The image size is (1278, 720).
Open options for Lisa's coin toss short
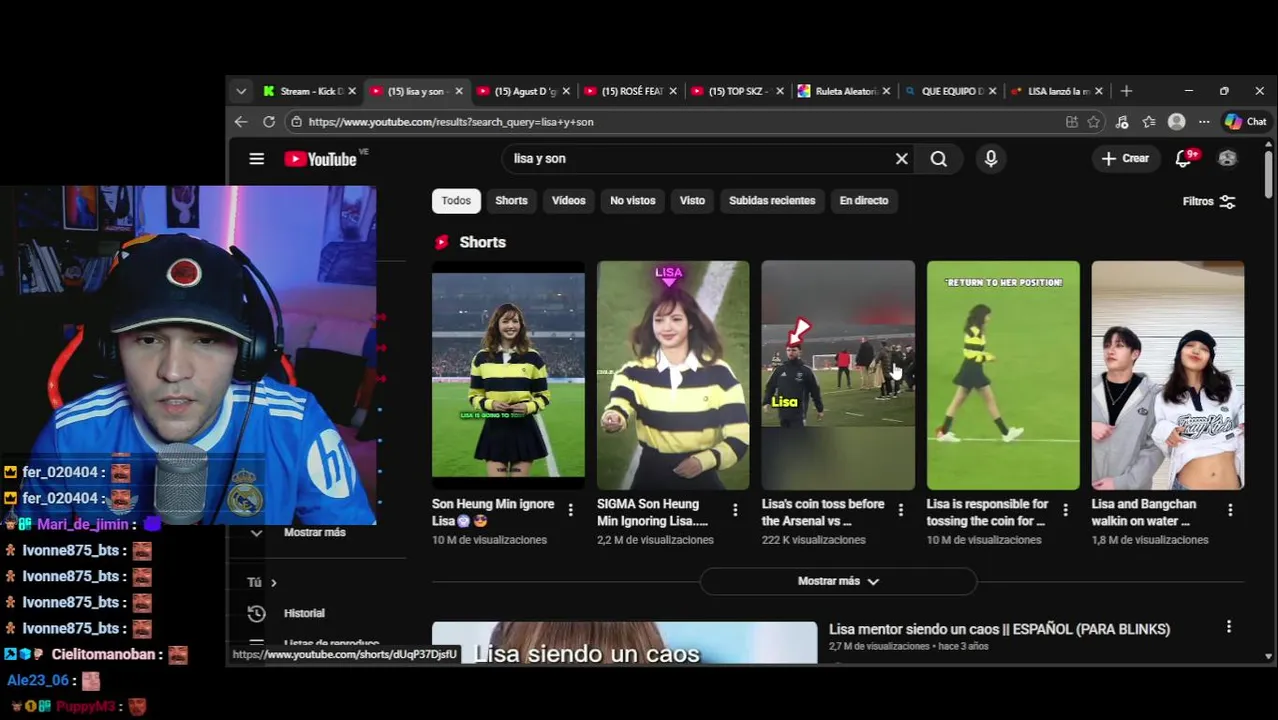click(x=900, y=510)
